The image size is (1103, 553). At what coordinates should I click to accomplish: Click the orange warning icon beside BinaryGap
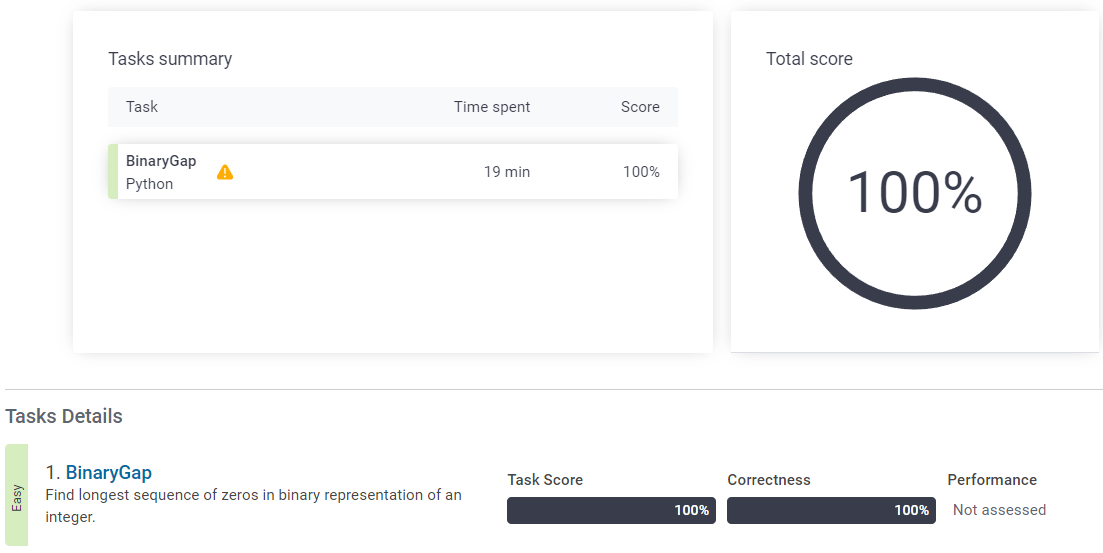coord(224,172)
